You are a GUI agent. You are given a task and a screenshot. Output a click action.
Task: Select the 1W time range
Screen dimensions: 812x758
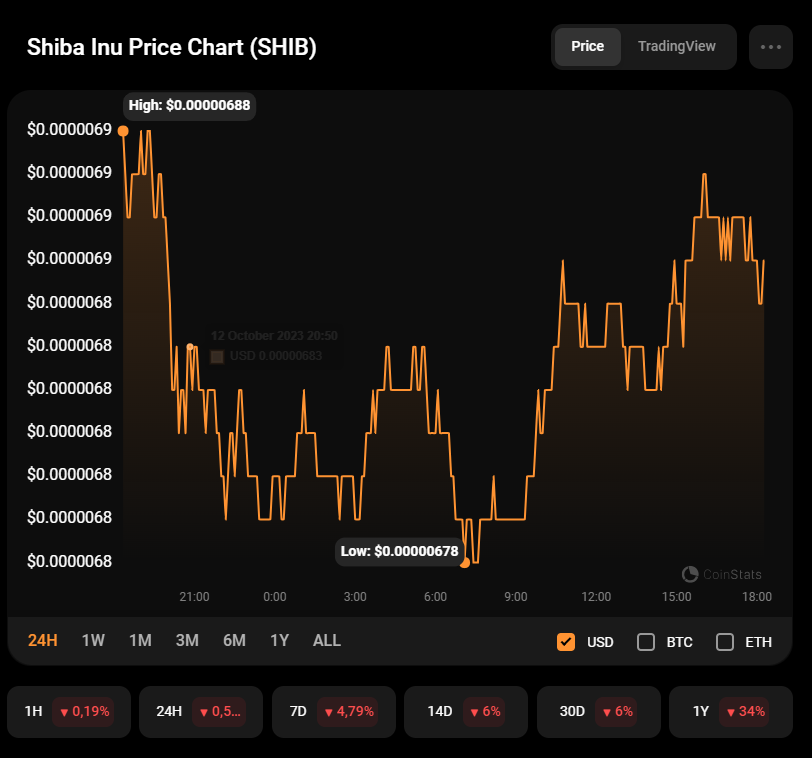tap(93, 640)
